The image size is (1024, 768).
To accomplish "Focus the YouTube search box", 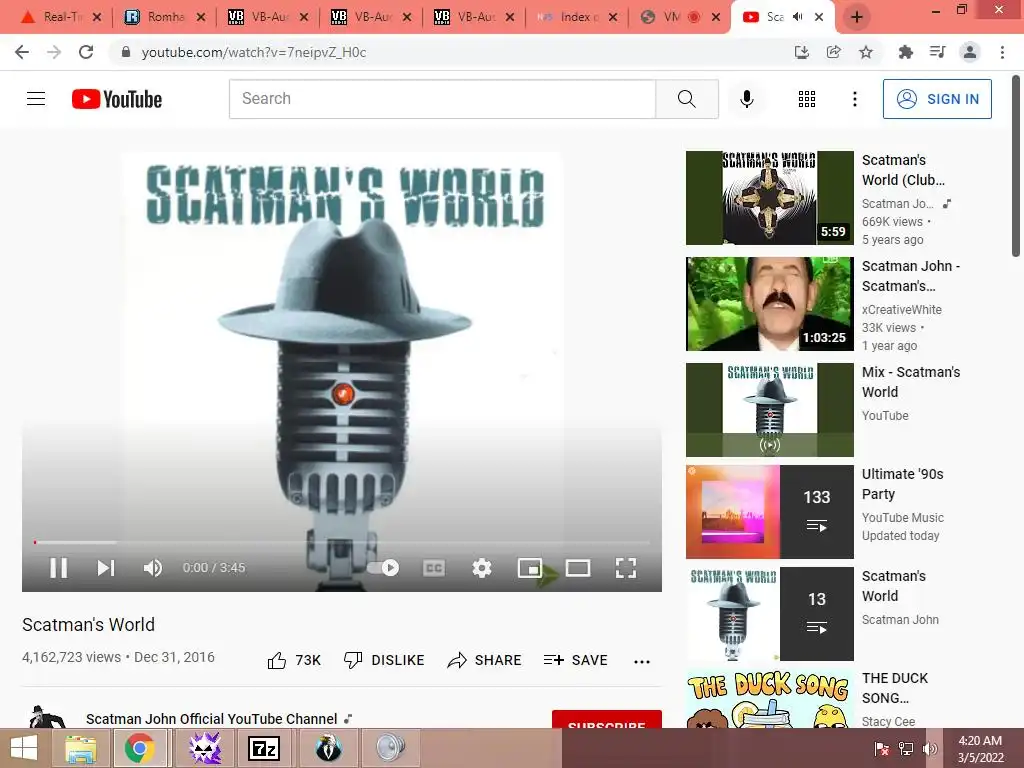I will 442,99.
